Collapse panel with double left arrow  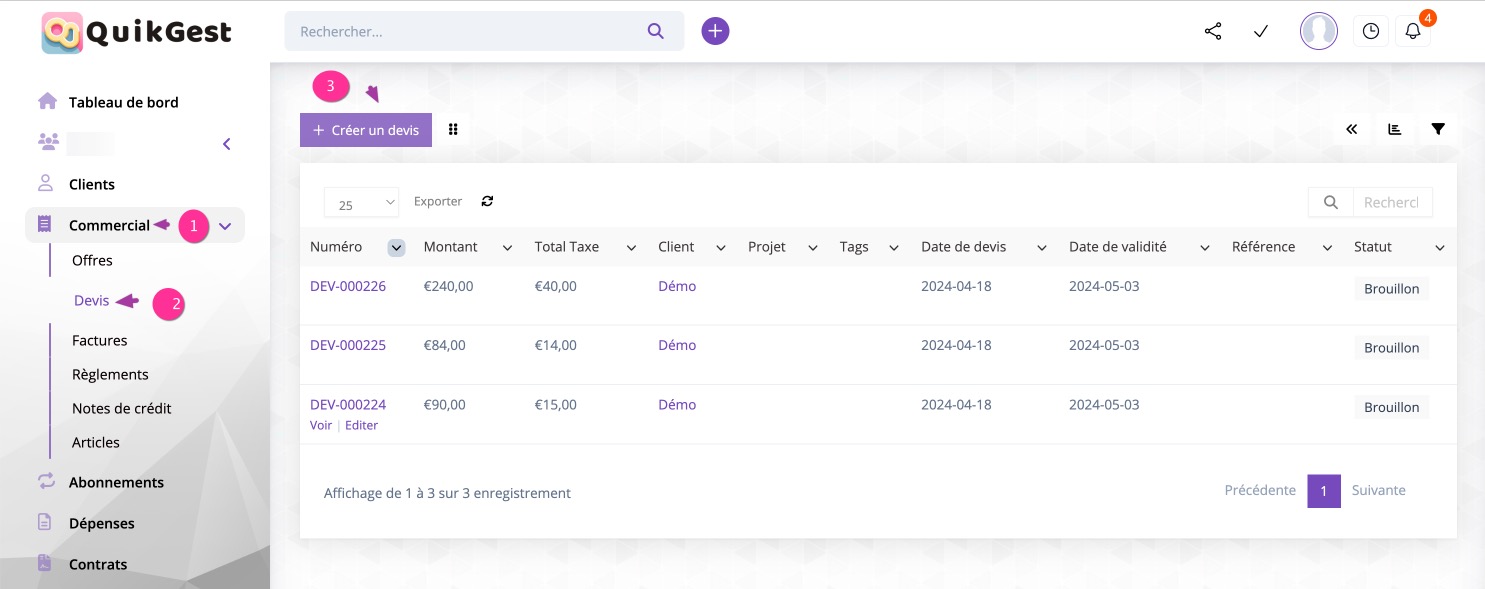pyautogui.click(x=1352, y=129)
